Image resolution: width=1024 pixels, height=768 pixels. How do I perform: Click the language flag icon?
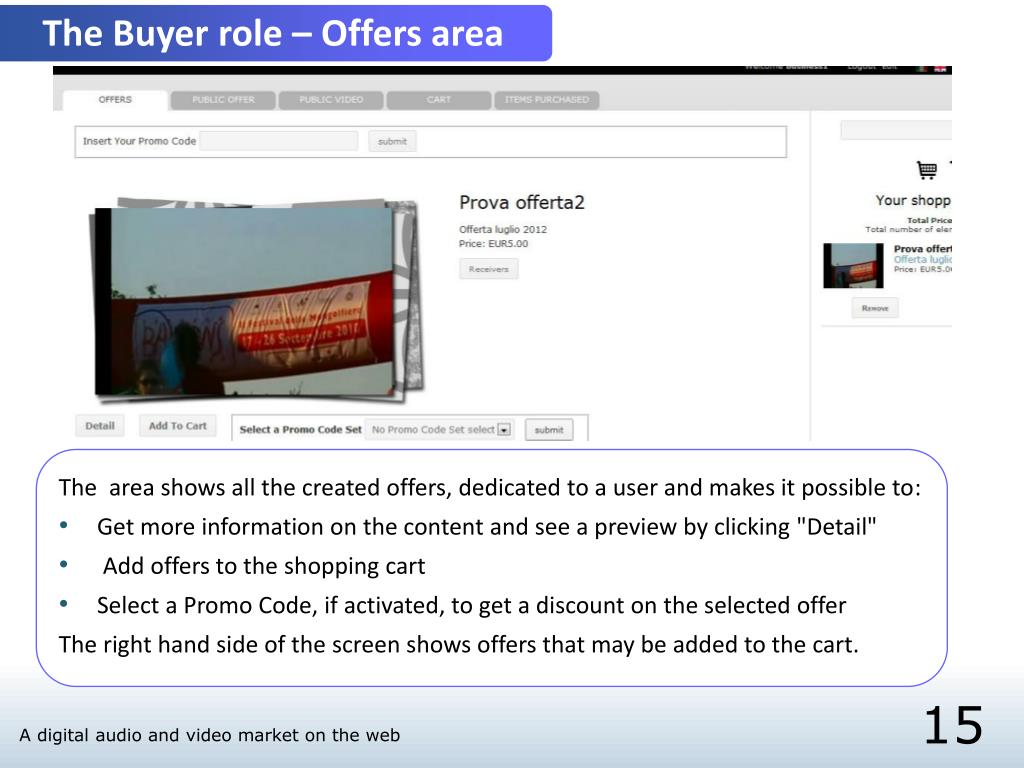[940, 69]
